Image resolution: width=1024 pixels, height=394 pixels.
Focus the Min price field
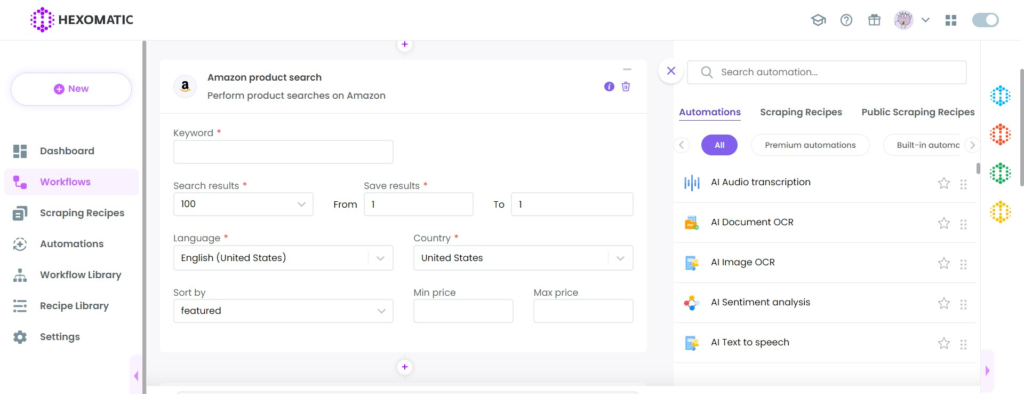click(x=463, y=311)
